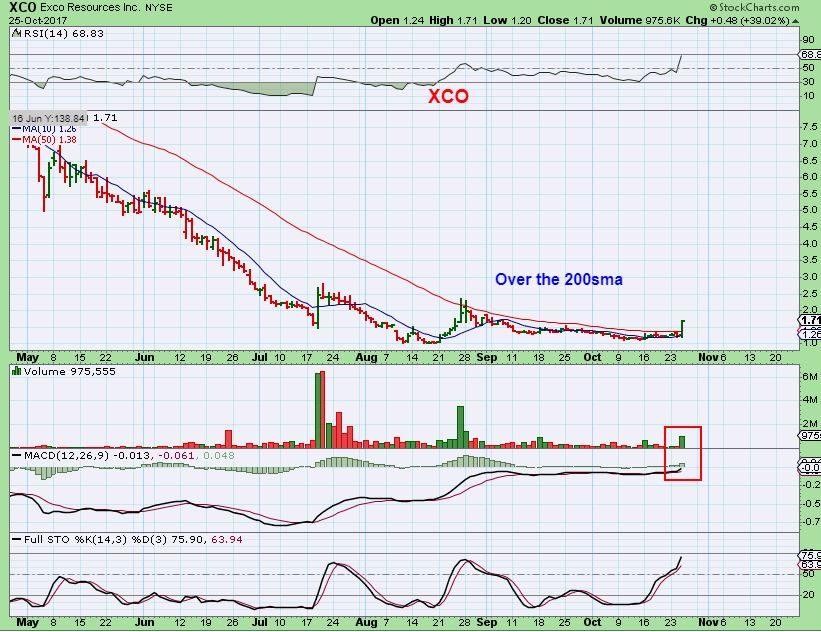Click the 16 Jun crosshair data tooltip
The height and width of the screenshot is (632, 821).
pyautogui.click(x=49, y=118)
